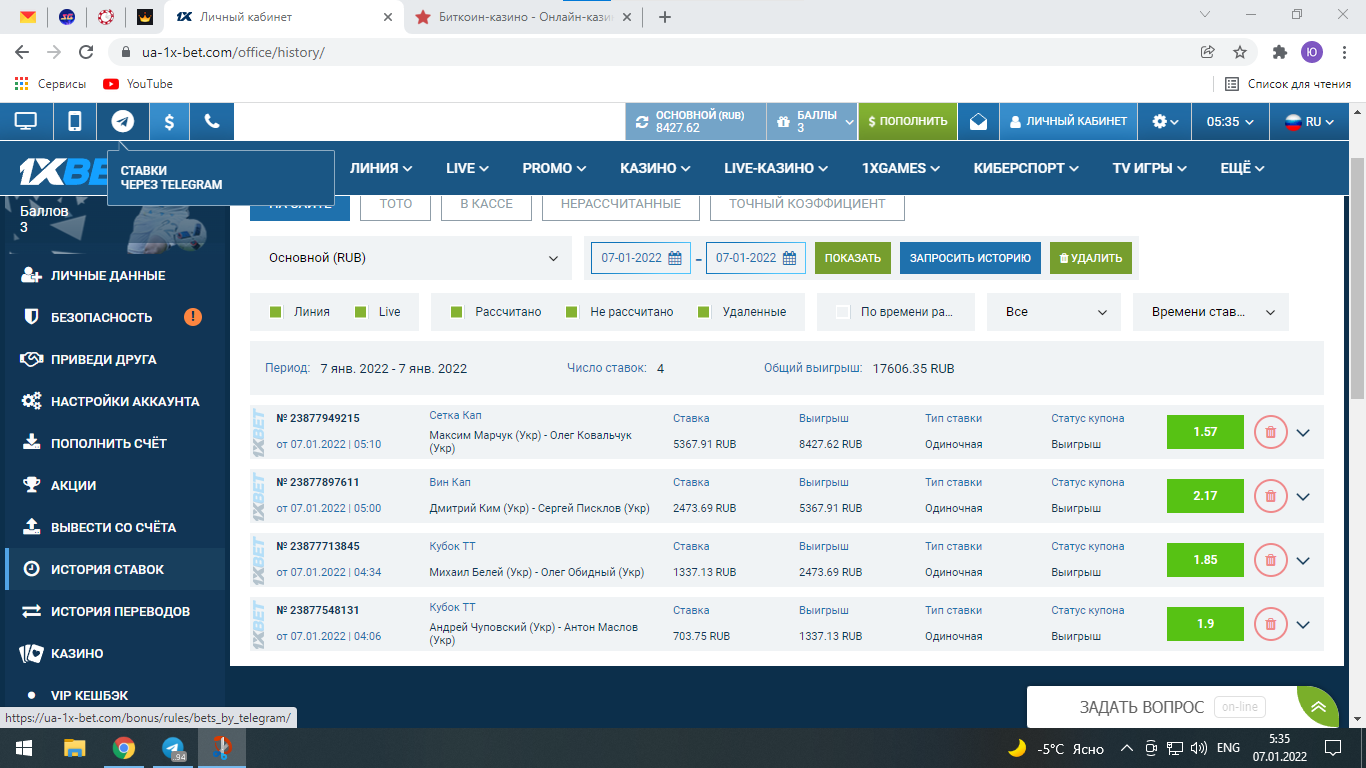The image size is (1366, 768).
Task: Delete bet № 23877949215 with trash icon
Action: (1270, 432)
